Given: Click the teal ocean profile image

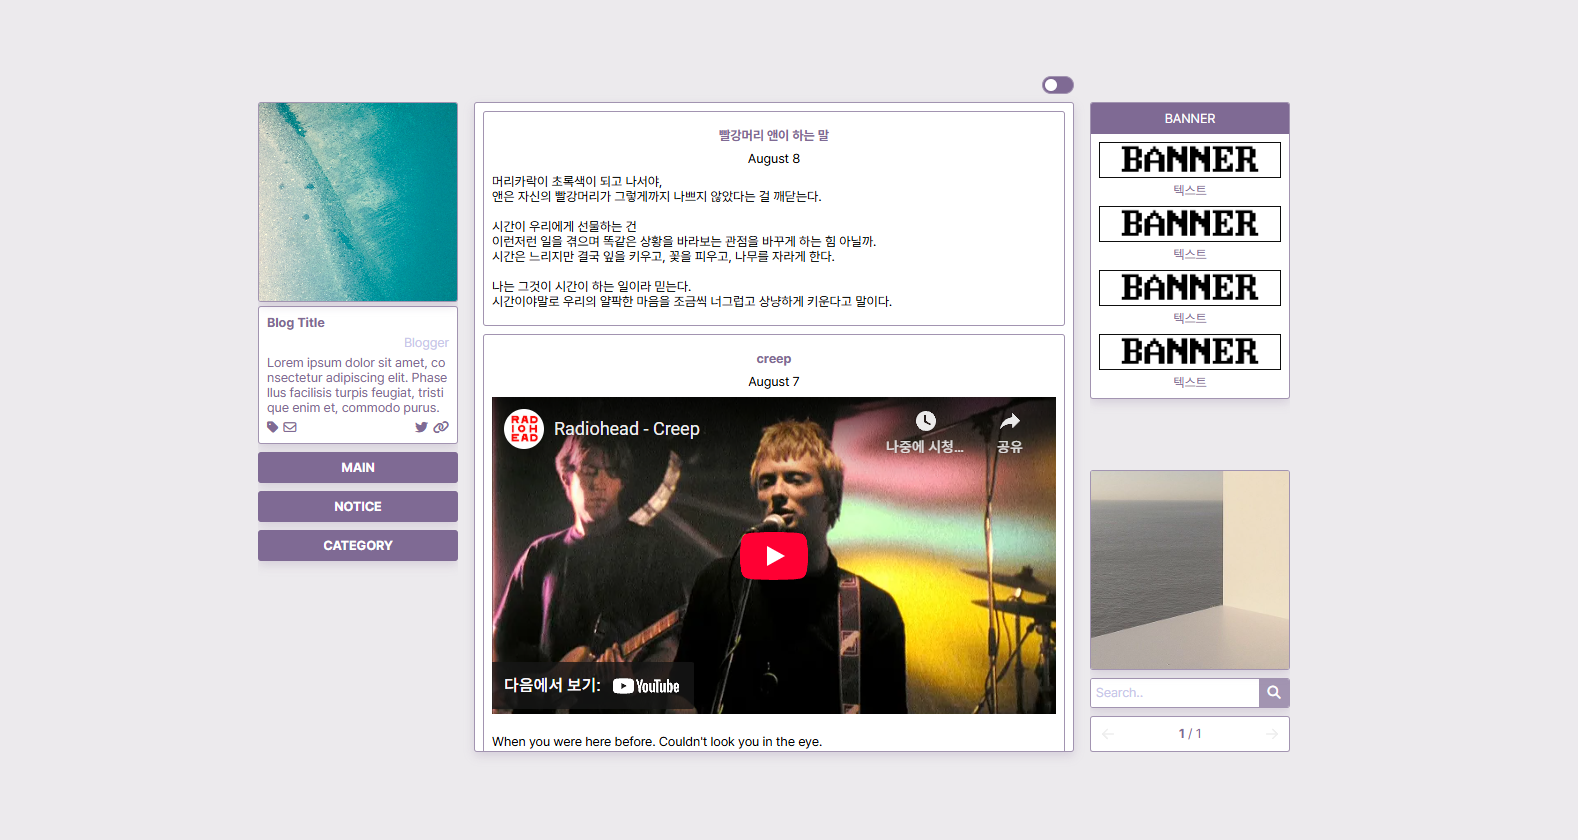Looking at the screenshot, I should (358, 202).
